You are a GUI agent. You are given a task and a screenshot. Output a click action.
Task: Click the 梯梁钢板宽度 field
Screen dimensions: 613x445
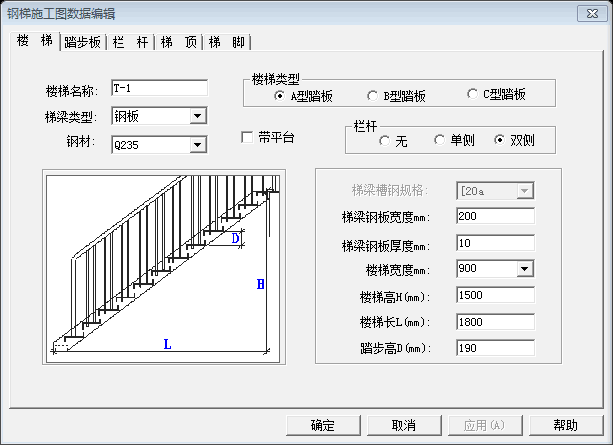[495, 216]
